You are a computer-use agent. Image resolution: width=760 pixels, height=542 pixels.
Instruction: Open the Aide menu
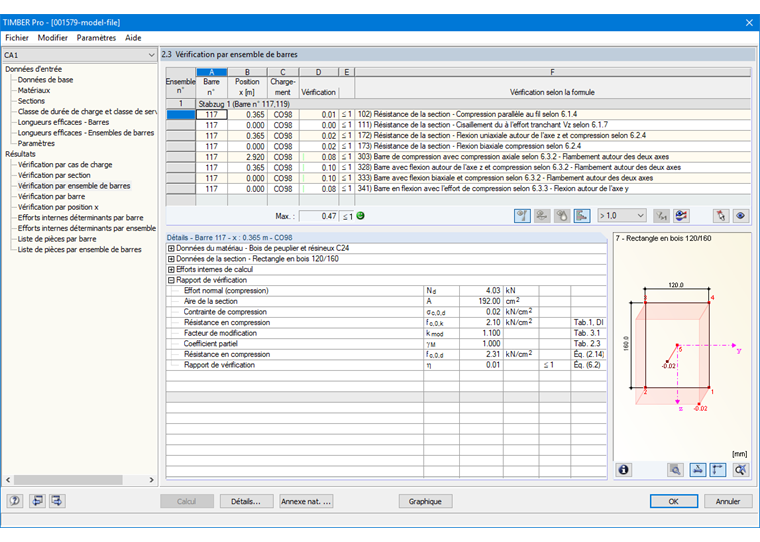pos(133,38)
